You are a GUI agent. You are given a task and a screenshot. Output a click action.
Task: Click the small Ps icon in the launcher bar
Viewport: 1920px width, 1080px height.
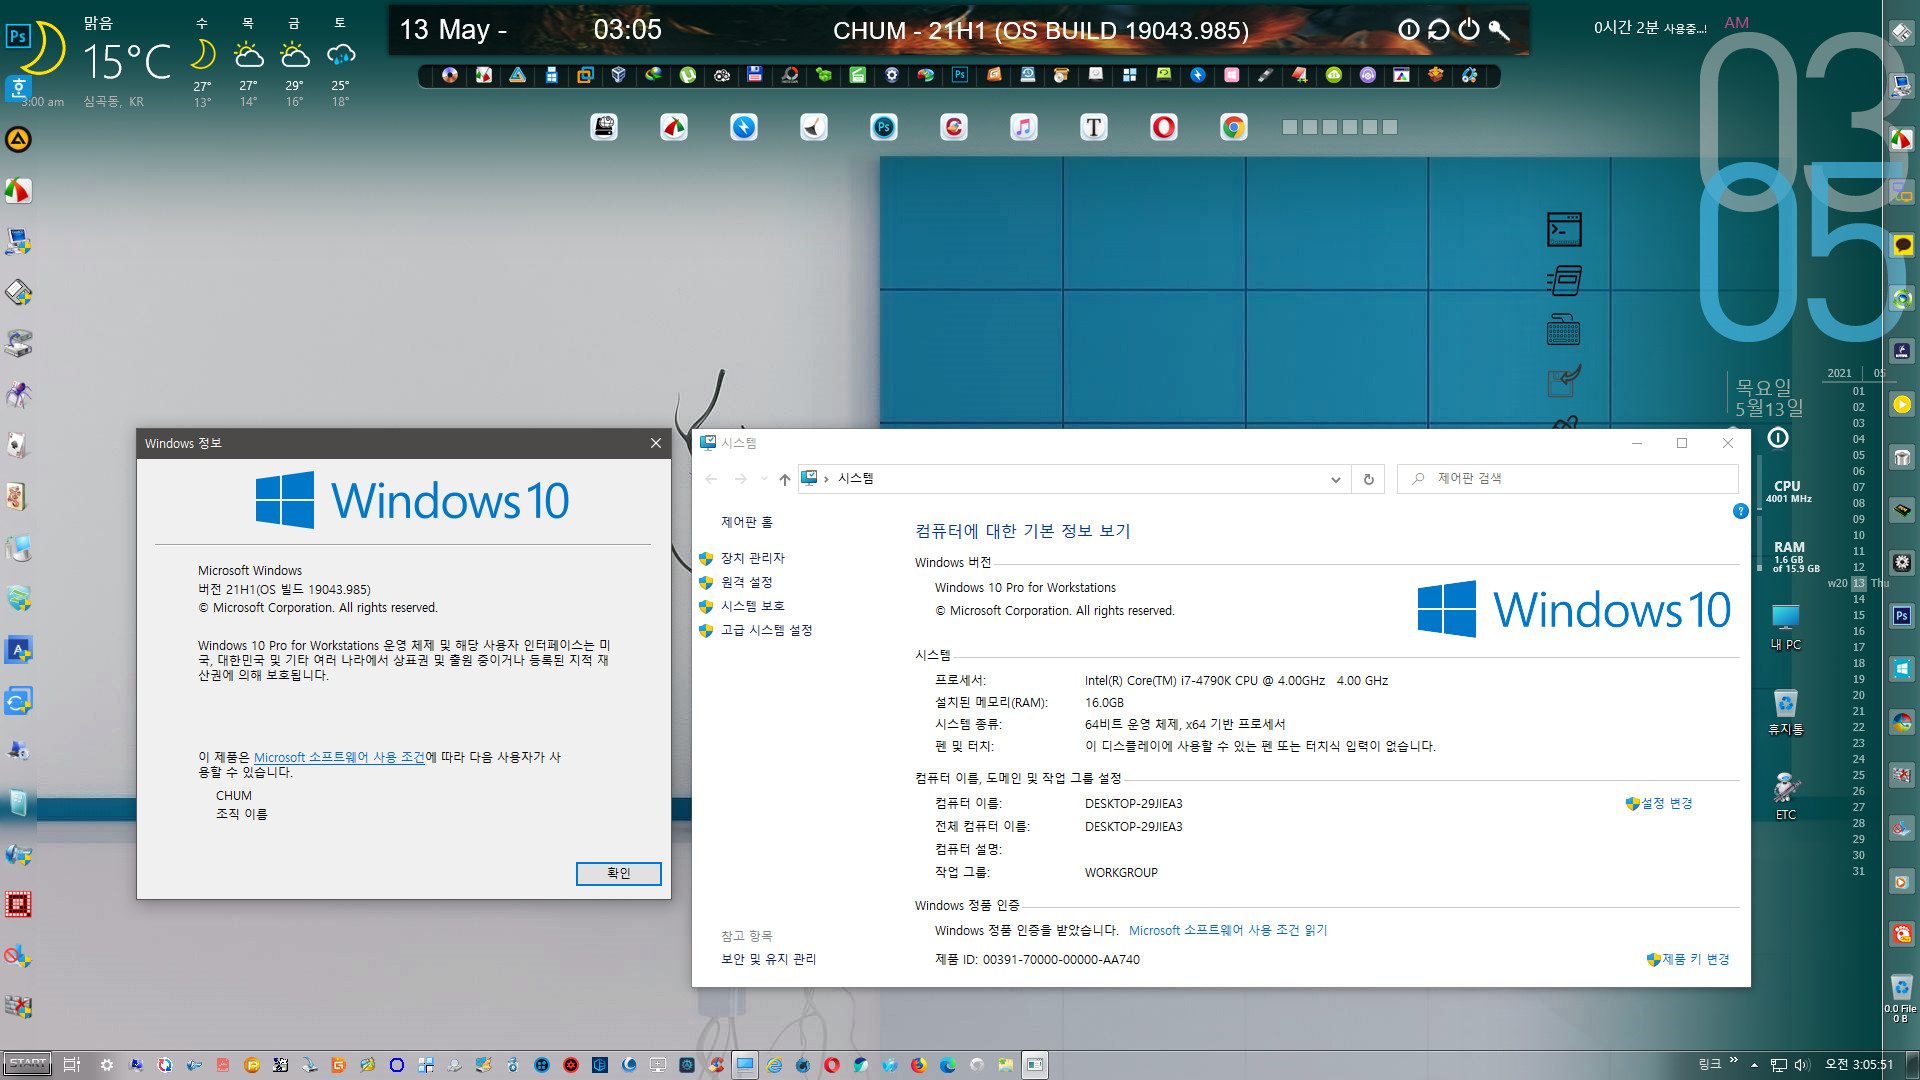[x=960, y=75]
